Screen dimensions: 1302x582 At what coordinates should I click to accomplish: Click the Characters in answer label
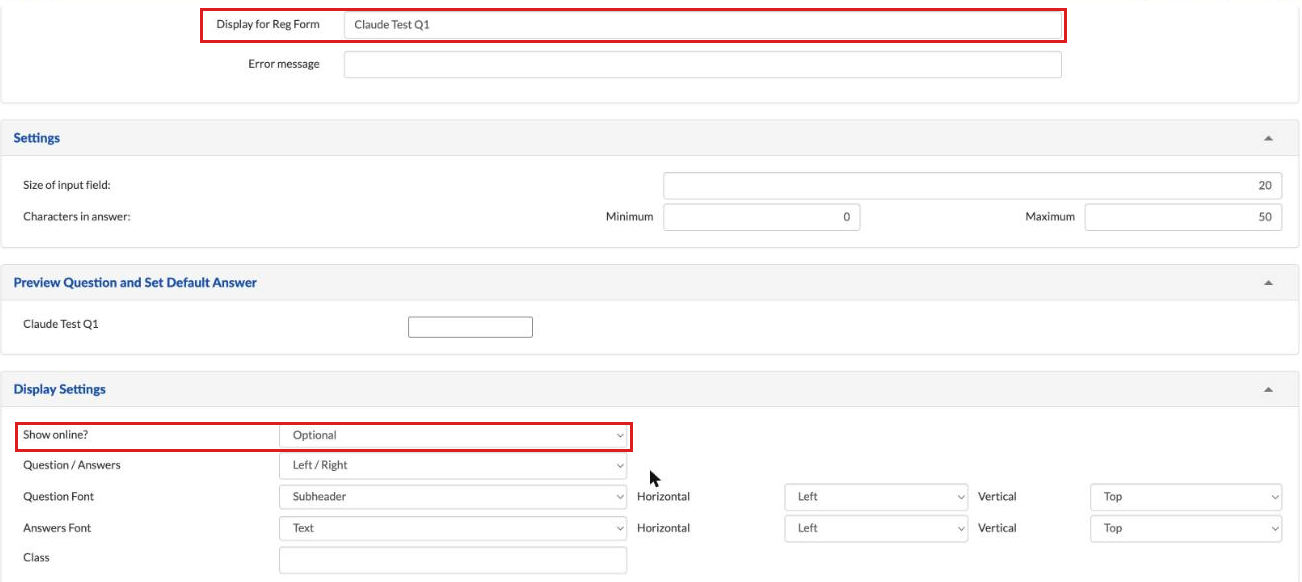[77, 216]
